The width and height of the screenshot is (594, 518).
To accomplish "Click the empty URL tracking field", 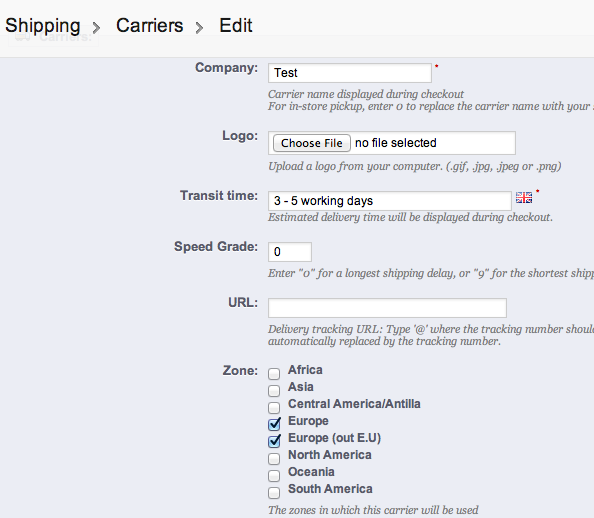I will pyautogui.click(x=387, y=308).
